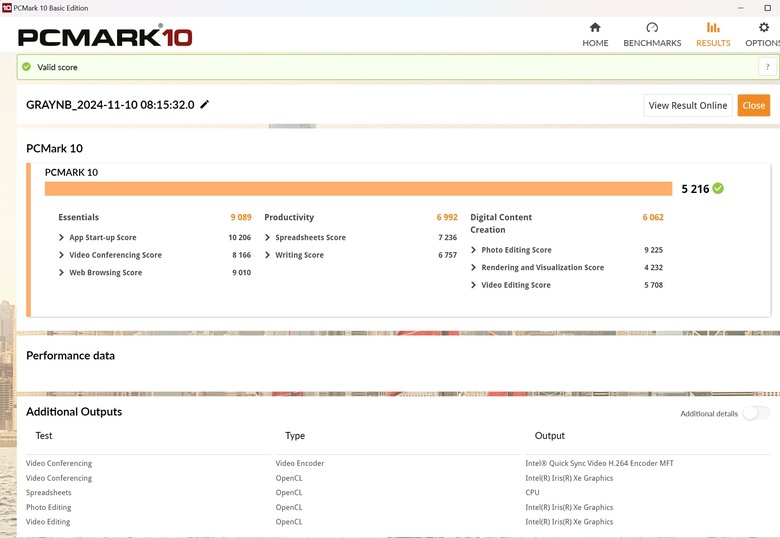Click App Start-up score value 10 206

click(239, 238)
